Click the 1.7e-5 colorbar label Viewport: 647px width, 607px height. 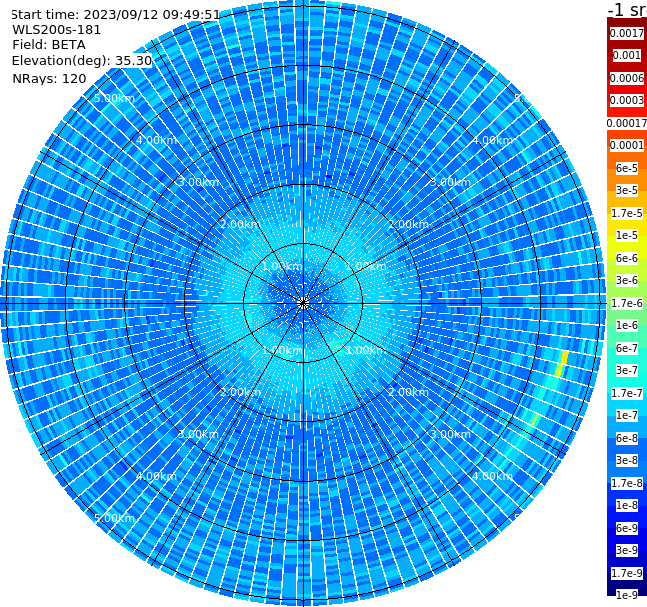627,213
